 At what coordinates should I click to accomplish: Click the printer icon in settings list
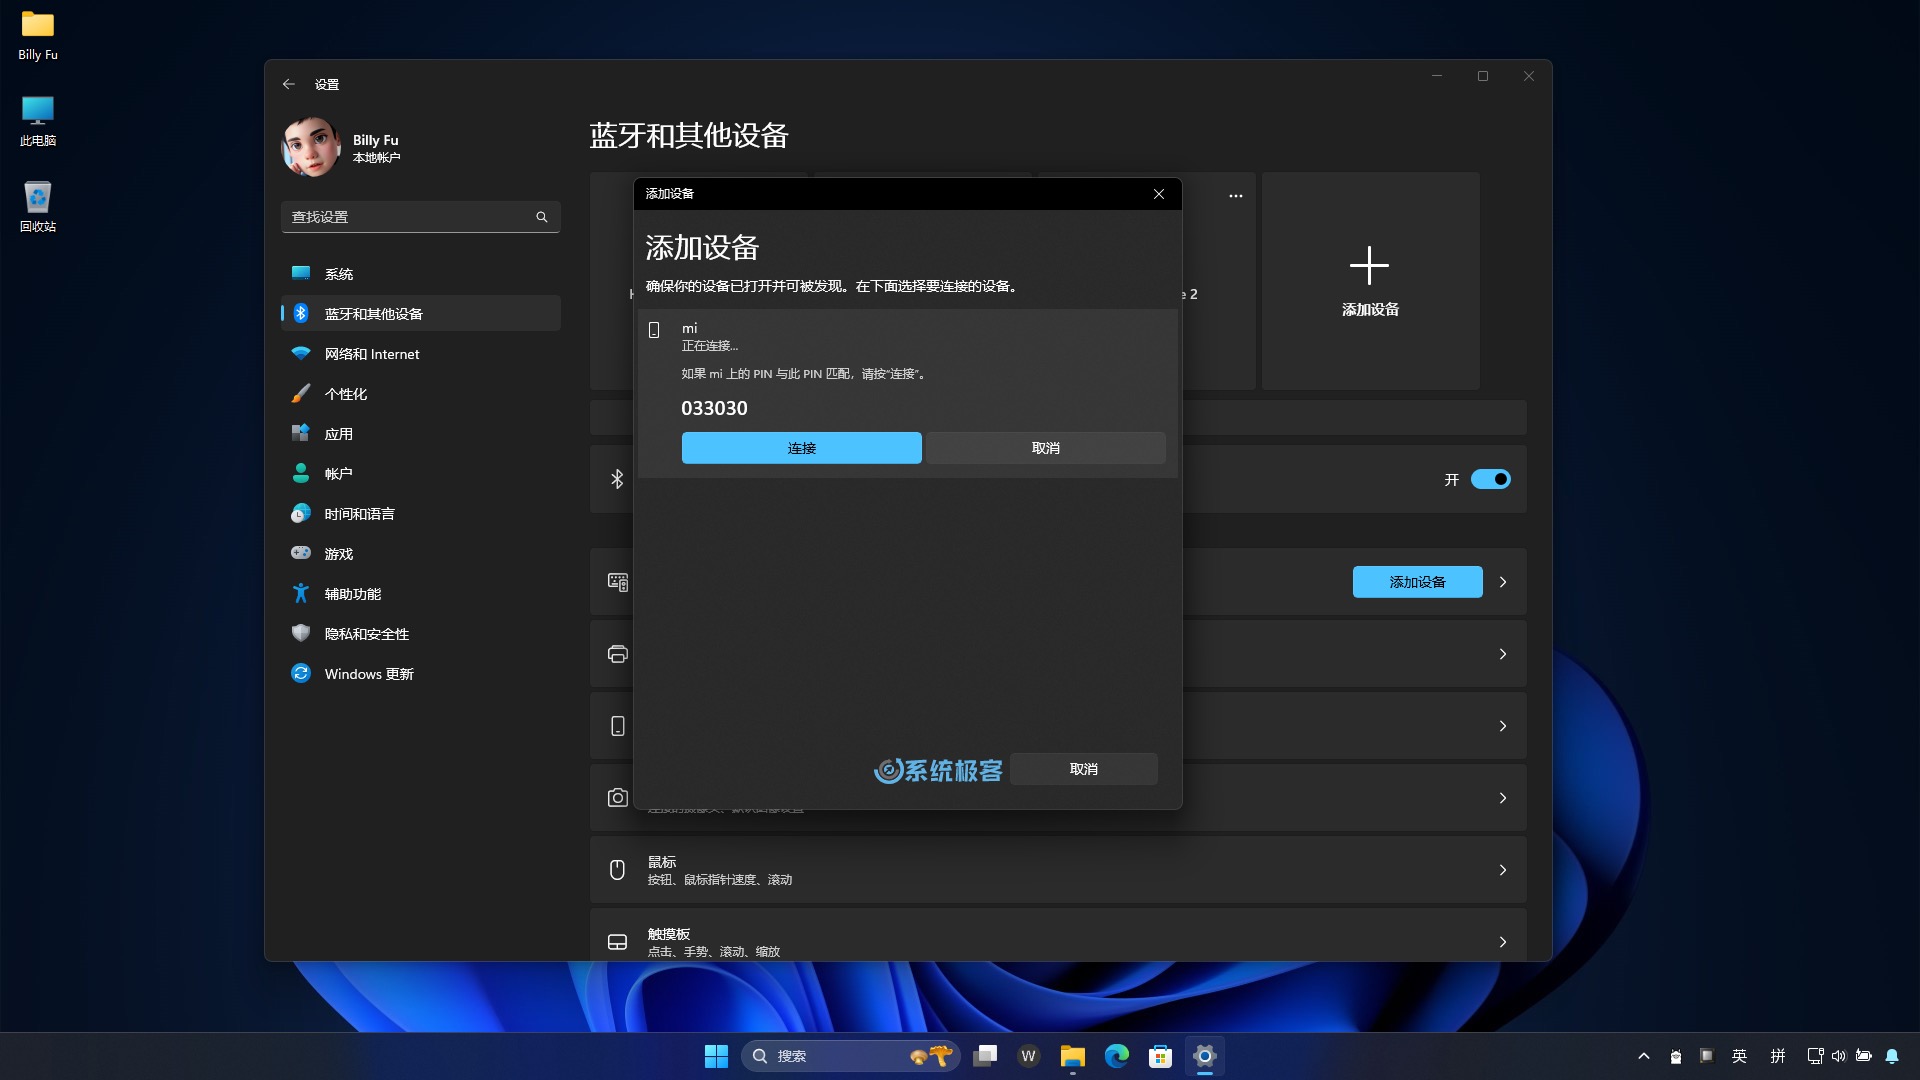tap(617, 654)
